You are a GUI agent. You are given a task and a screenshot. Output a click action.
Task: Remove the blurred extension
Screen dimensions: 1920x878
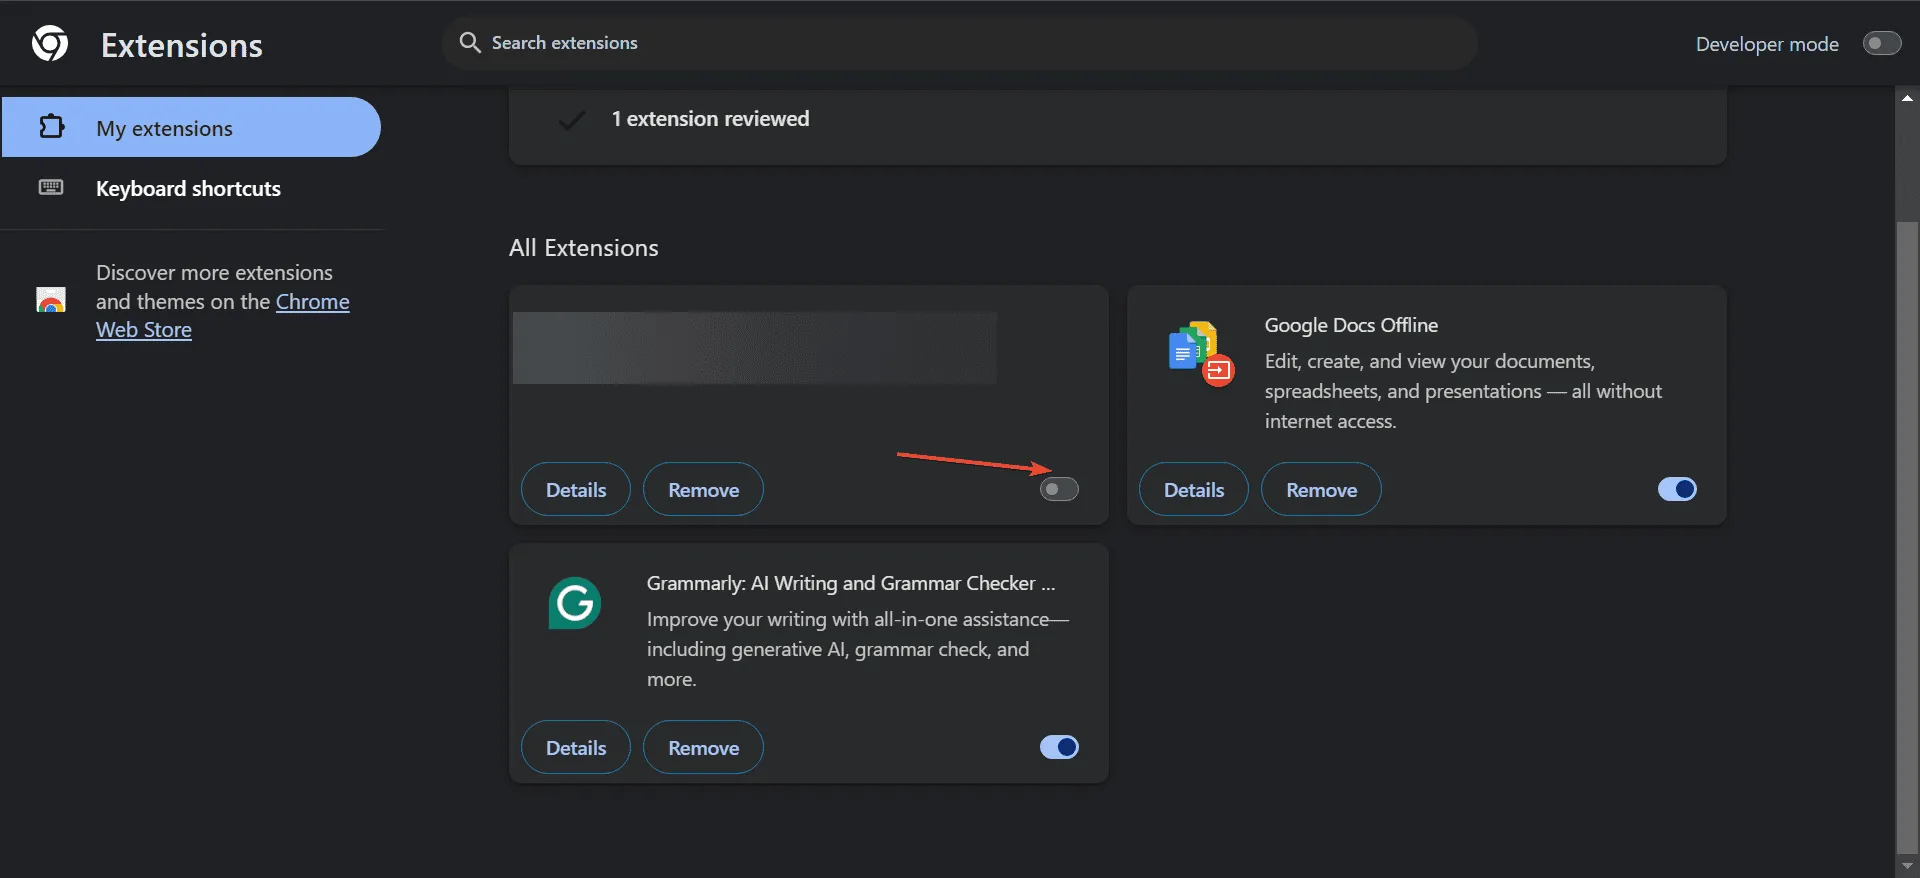(703, 489)
